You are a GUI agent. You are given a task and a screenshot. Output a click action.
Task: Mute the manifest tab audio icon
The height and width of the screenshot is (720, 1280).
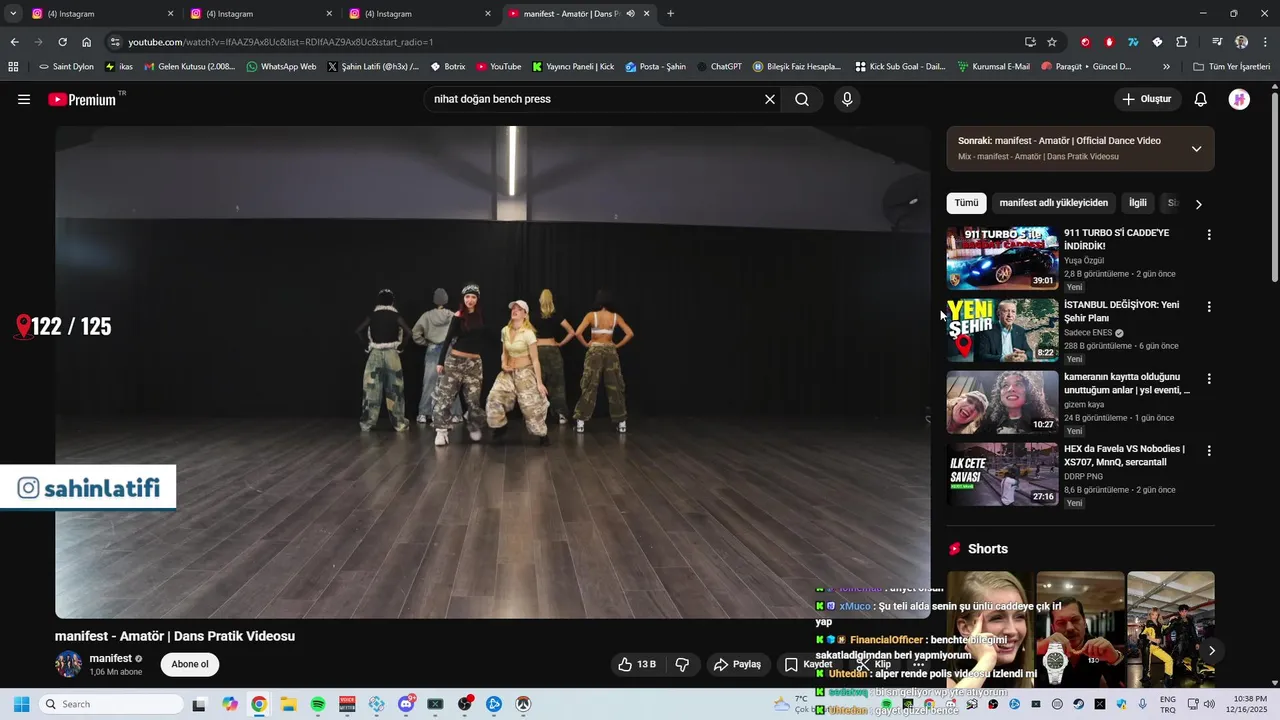click(x=630, y=14)
